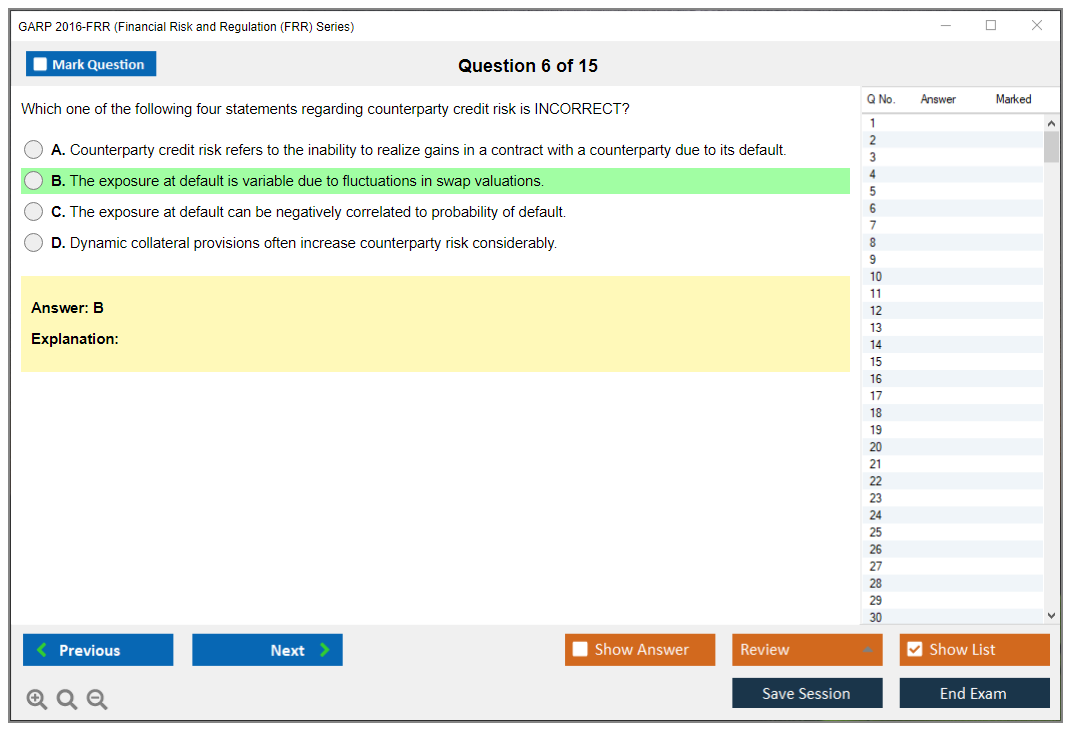Choose option C about negative correlation
This screenshot has height=735, width=1075.
point(34,212)
